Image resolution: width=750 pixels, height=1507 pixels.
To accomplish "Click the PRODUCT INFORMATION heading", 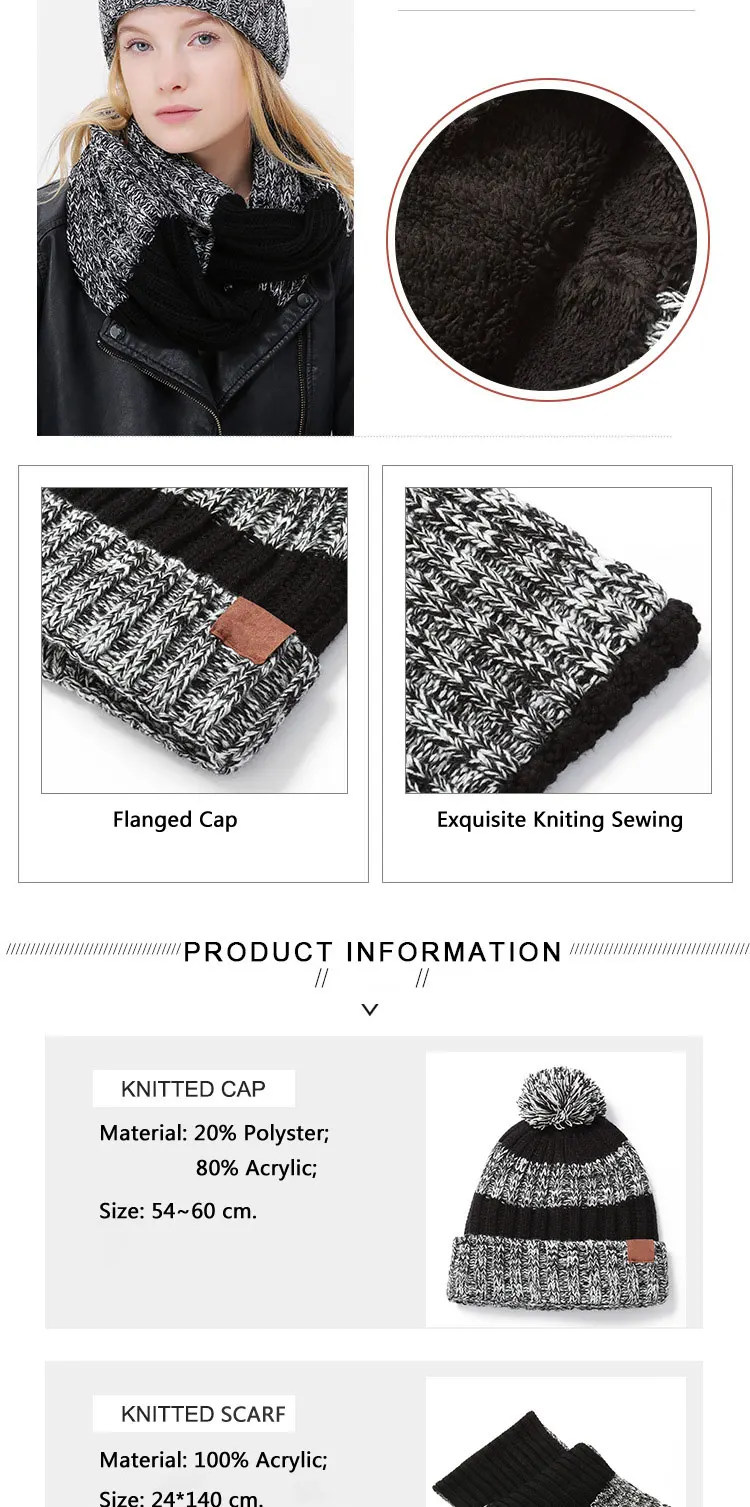I will 373,952.
